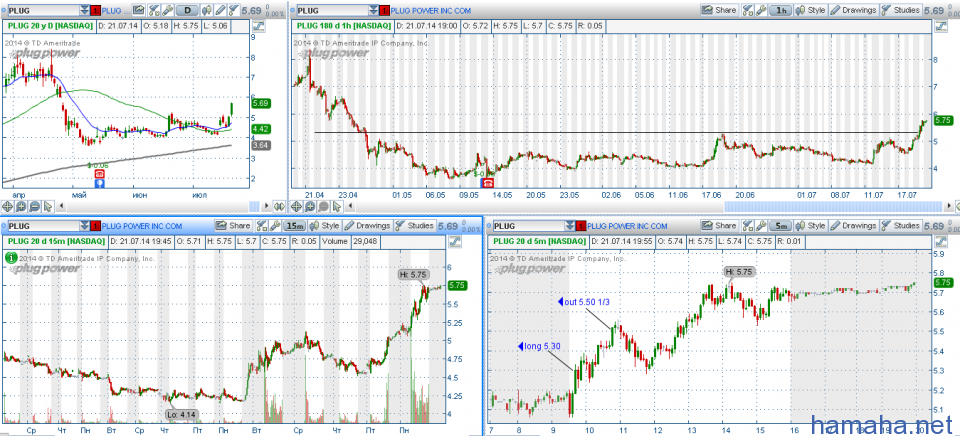Select pointer cursor tool under daily chart
This screenshot has width=960, height=436.
48,206
